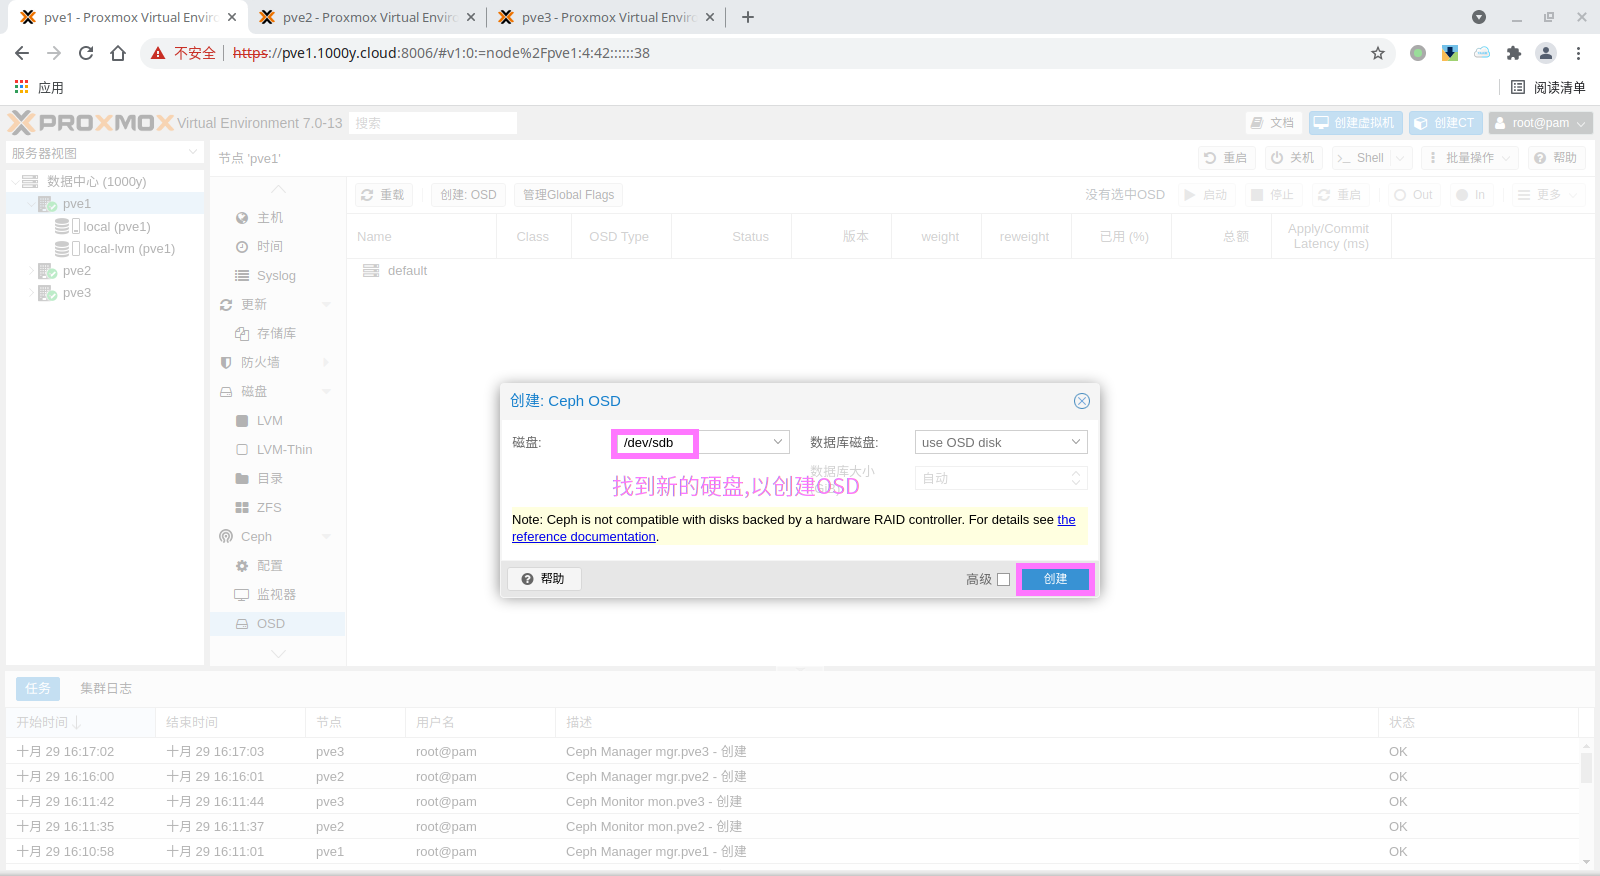Viewport: 1600px width, 876px height.
Task: Adjust the database size spinner arrows
Action: (x=1075, y=478)
